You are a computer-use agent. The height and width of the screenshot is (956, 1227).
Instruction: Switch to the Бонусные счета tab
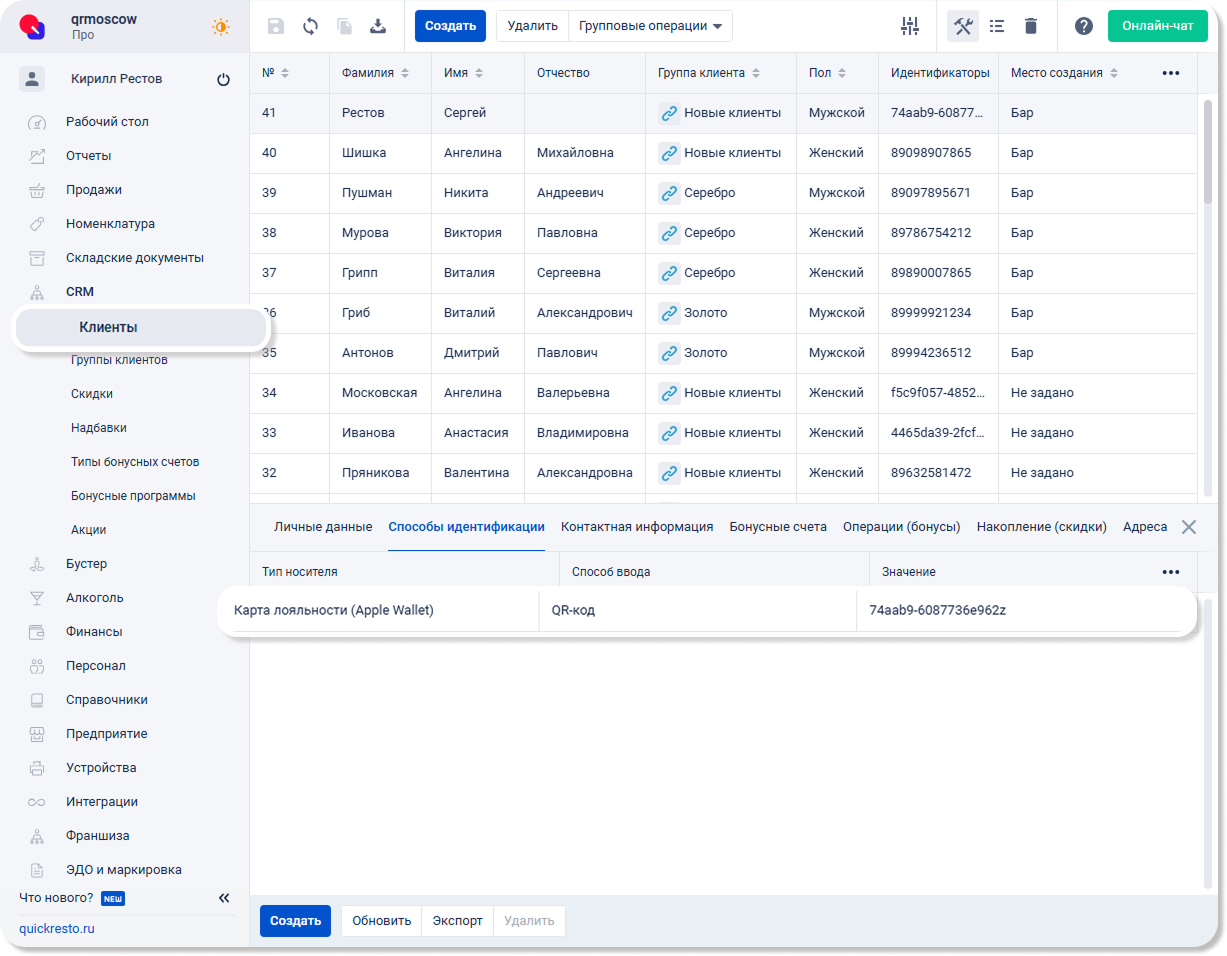778,527
